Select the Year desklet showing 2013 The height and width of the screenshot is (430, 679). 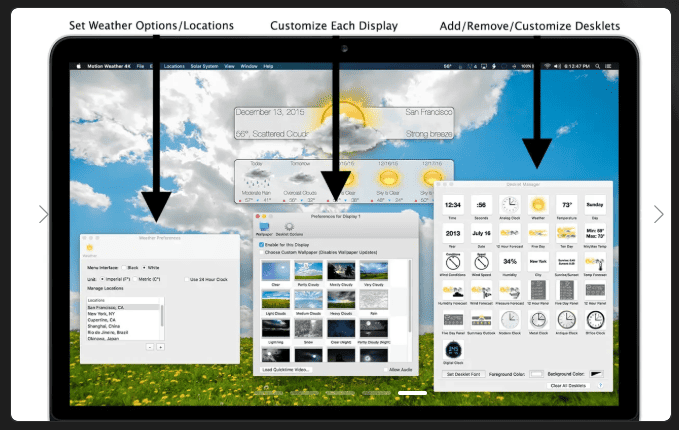tap(453, 233)
